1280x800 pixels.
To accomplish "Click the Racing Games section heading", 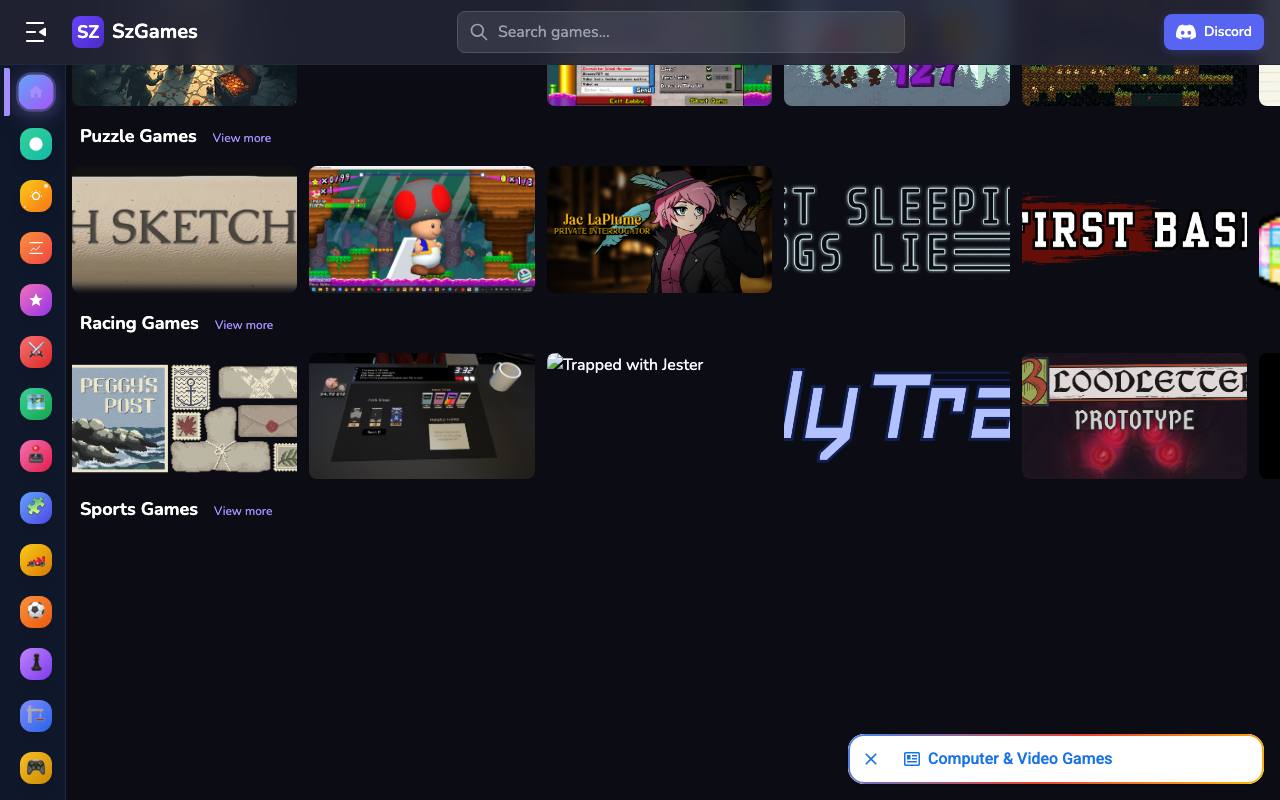I will tap(139, 323).
